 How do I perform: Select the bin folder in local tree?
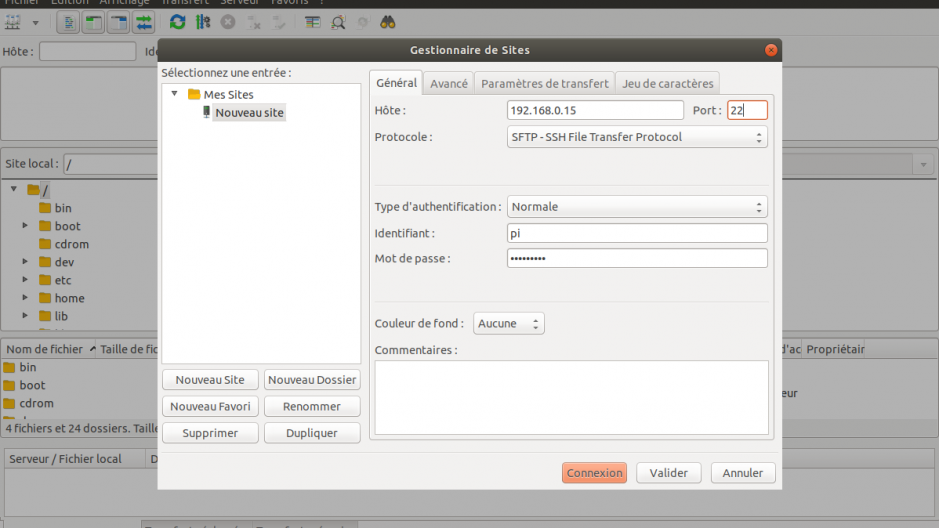pyautogui.click(x=63, y=208)
